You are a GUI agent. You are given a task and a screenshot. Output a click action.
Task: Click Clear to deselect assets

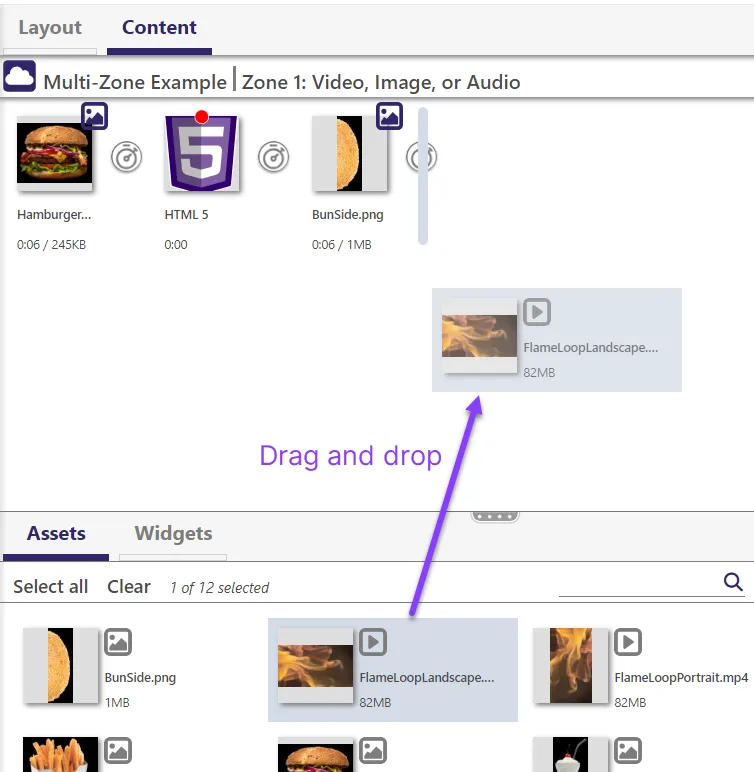tap(129, 587)
